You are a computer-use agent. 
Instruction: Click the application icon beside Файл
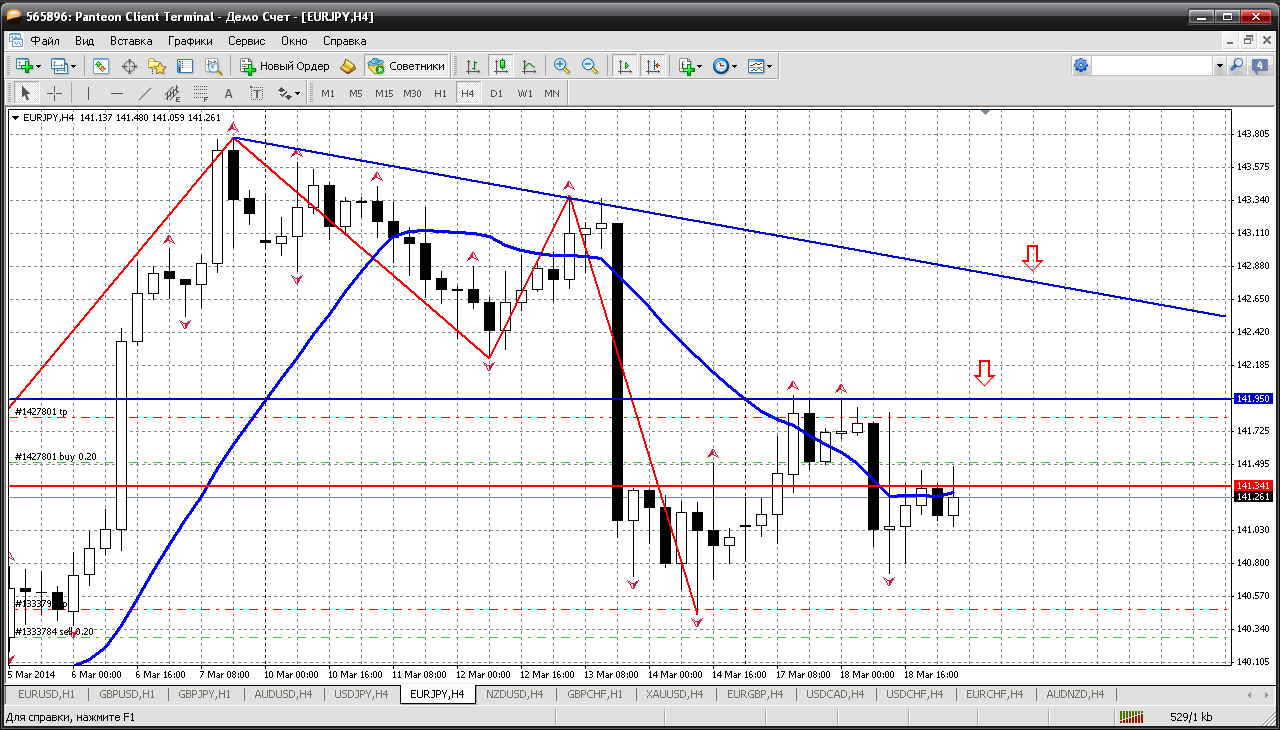click(x=16, y=41)
